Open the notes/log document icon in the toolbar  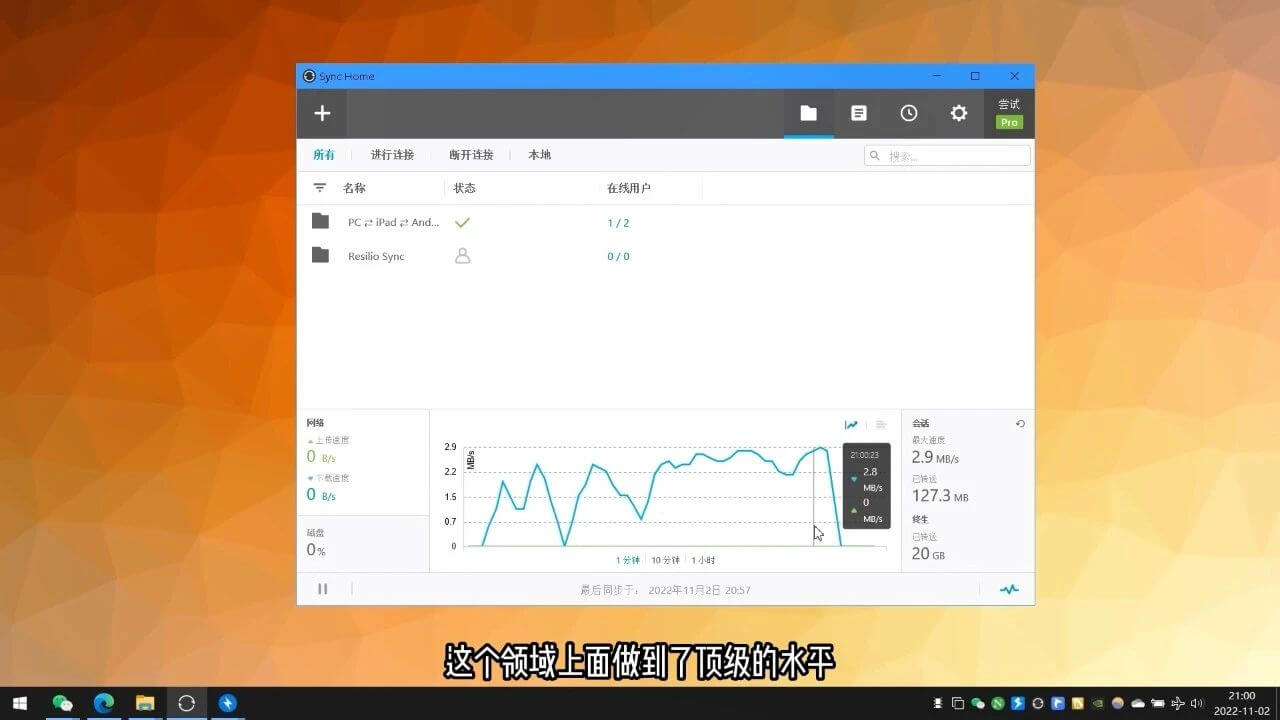(x=858, y=114)
